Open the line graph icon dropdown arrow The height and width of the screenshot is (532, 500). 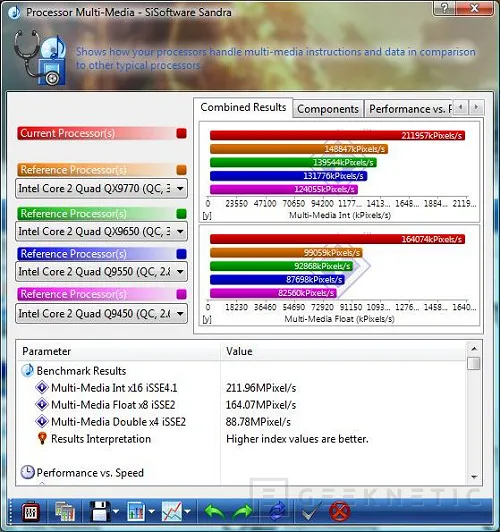click(x=187, y=511)
